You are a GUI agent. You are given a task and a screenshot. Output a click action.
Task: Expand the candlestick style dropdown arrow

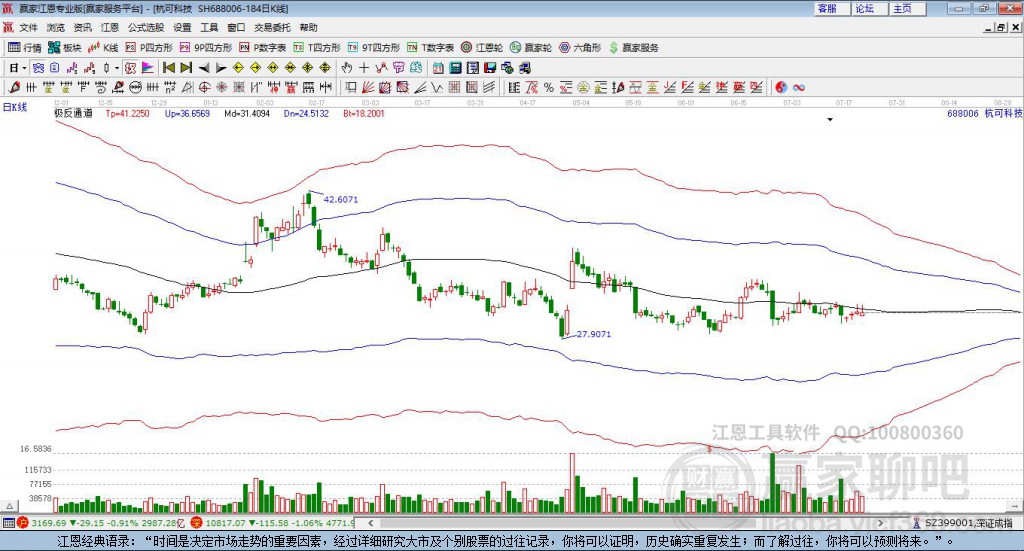point(117,68)
